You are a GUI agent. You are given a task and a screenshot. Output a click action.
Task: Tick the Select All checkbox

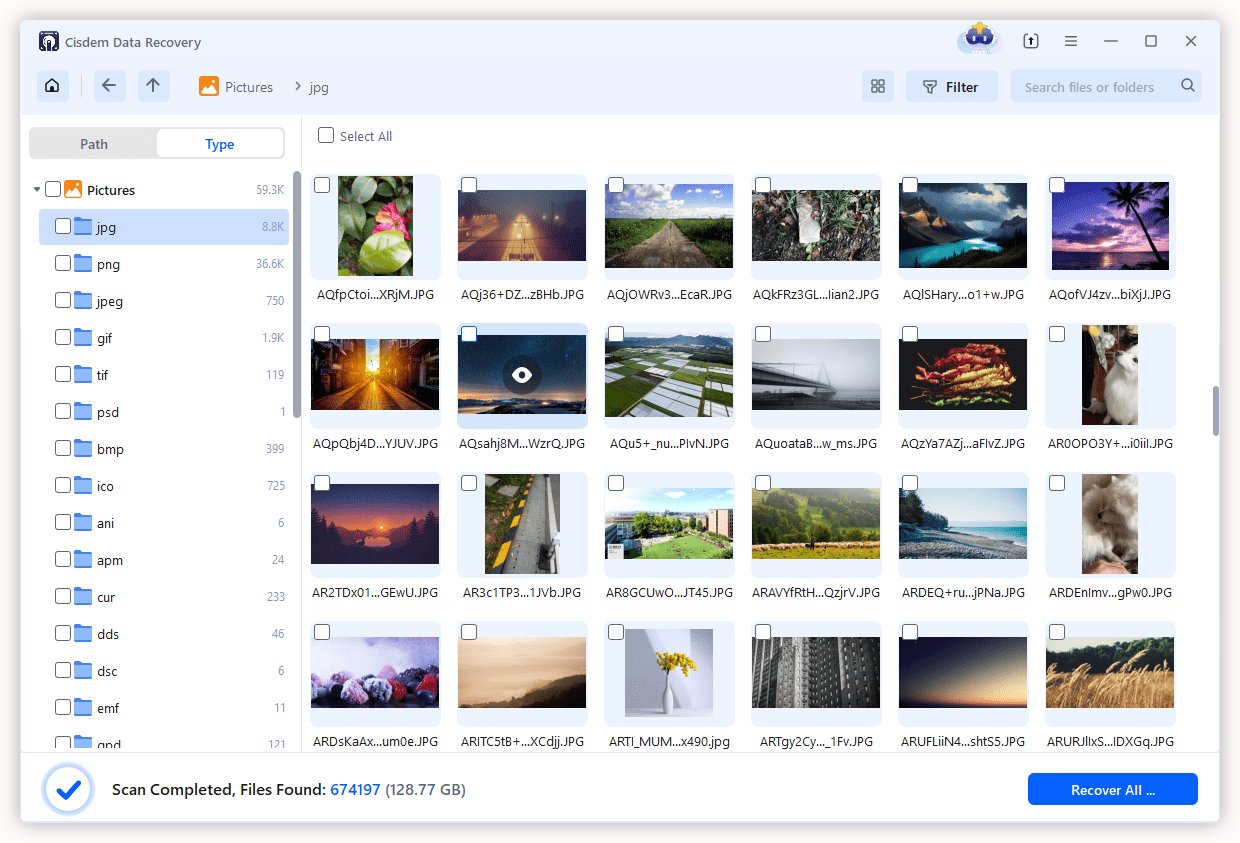[x=325, y=135]
